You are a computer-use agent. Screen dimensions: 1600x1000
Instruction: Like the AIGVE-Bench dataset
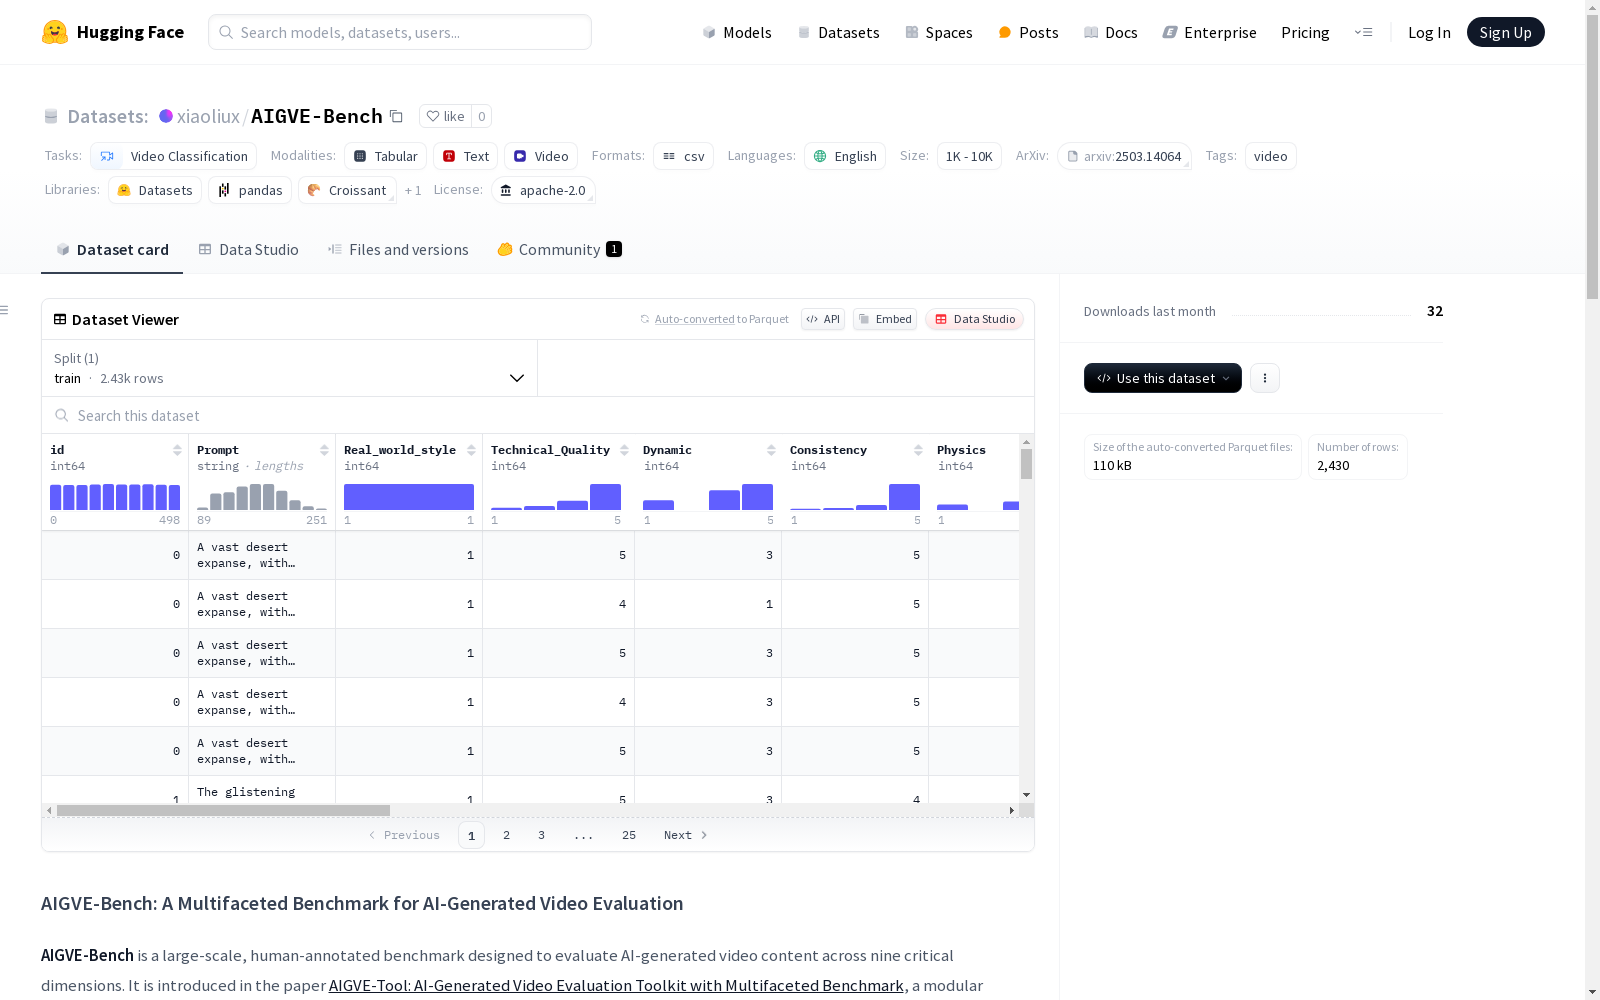pos(445,116)
